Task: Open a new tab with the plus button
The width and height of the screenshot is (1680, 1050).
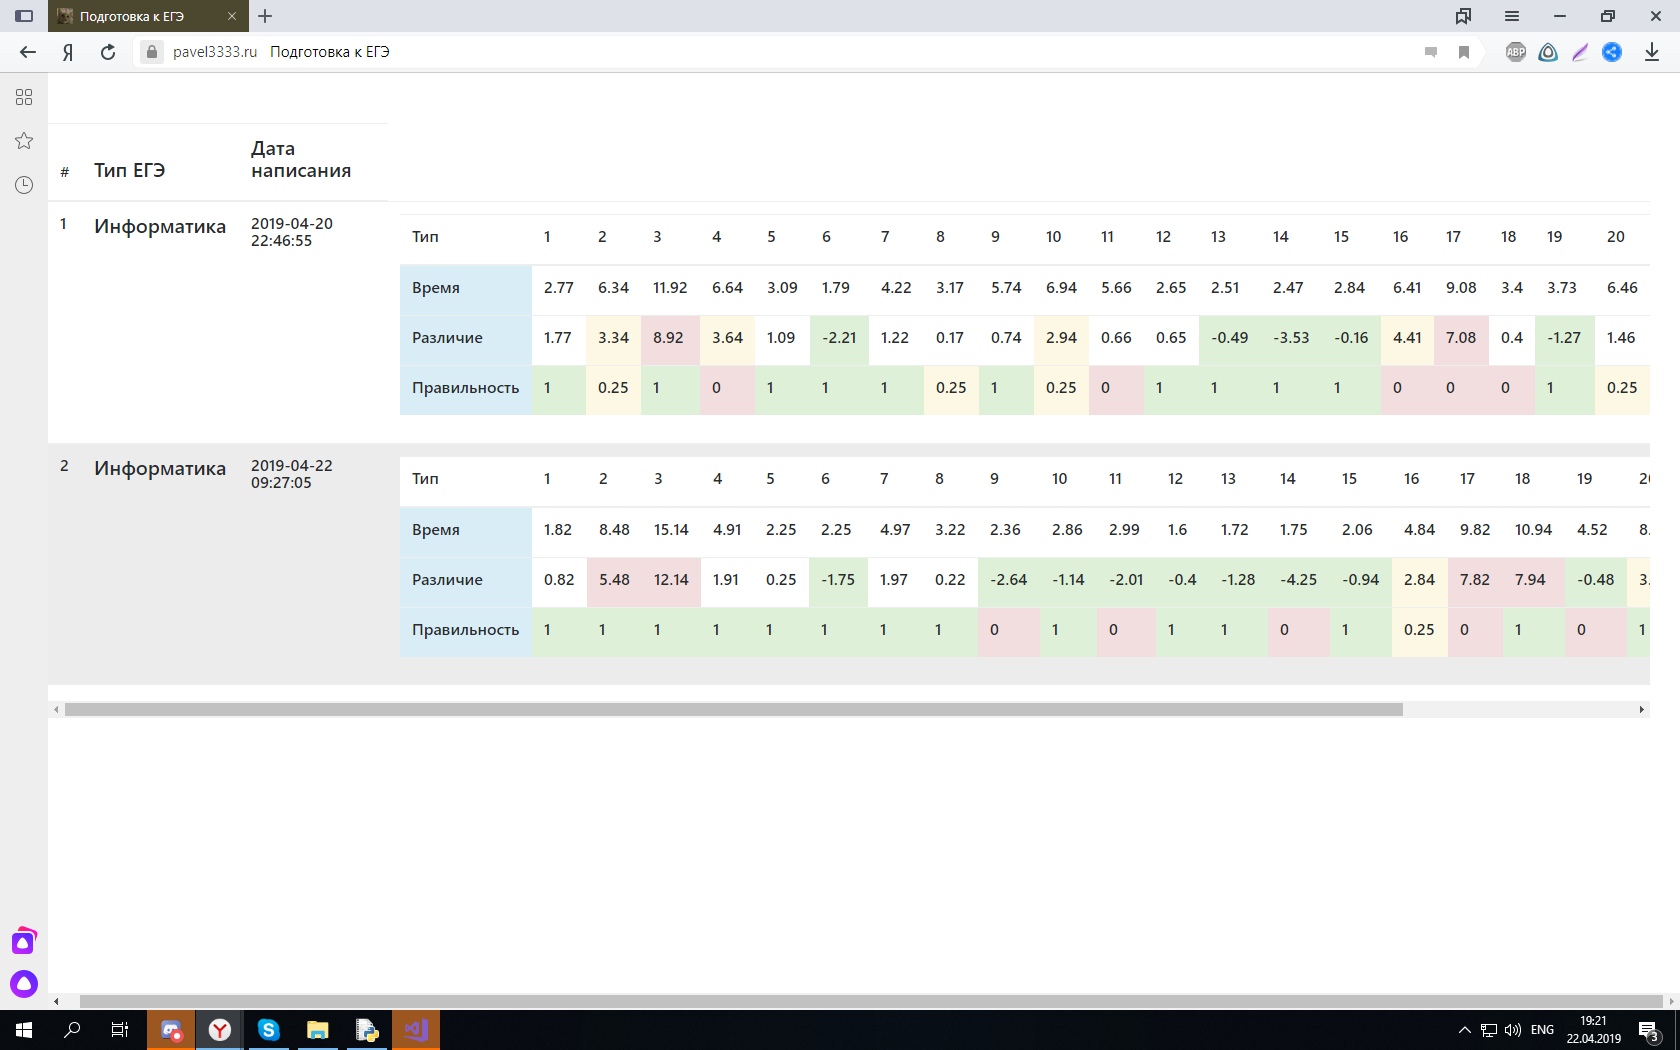Action: pos(265,16)
